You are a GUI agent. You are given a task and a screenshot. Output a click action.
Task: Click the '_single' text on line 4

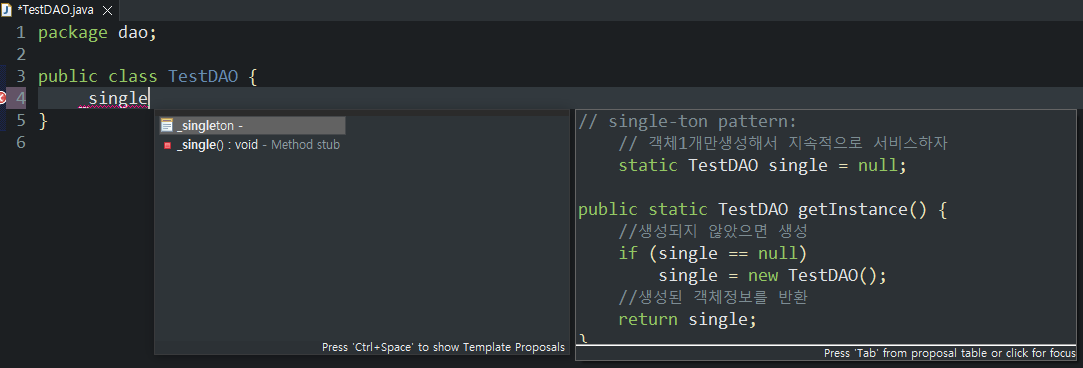[113, 99]
